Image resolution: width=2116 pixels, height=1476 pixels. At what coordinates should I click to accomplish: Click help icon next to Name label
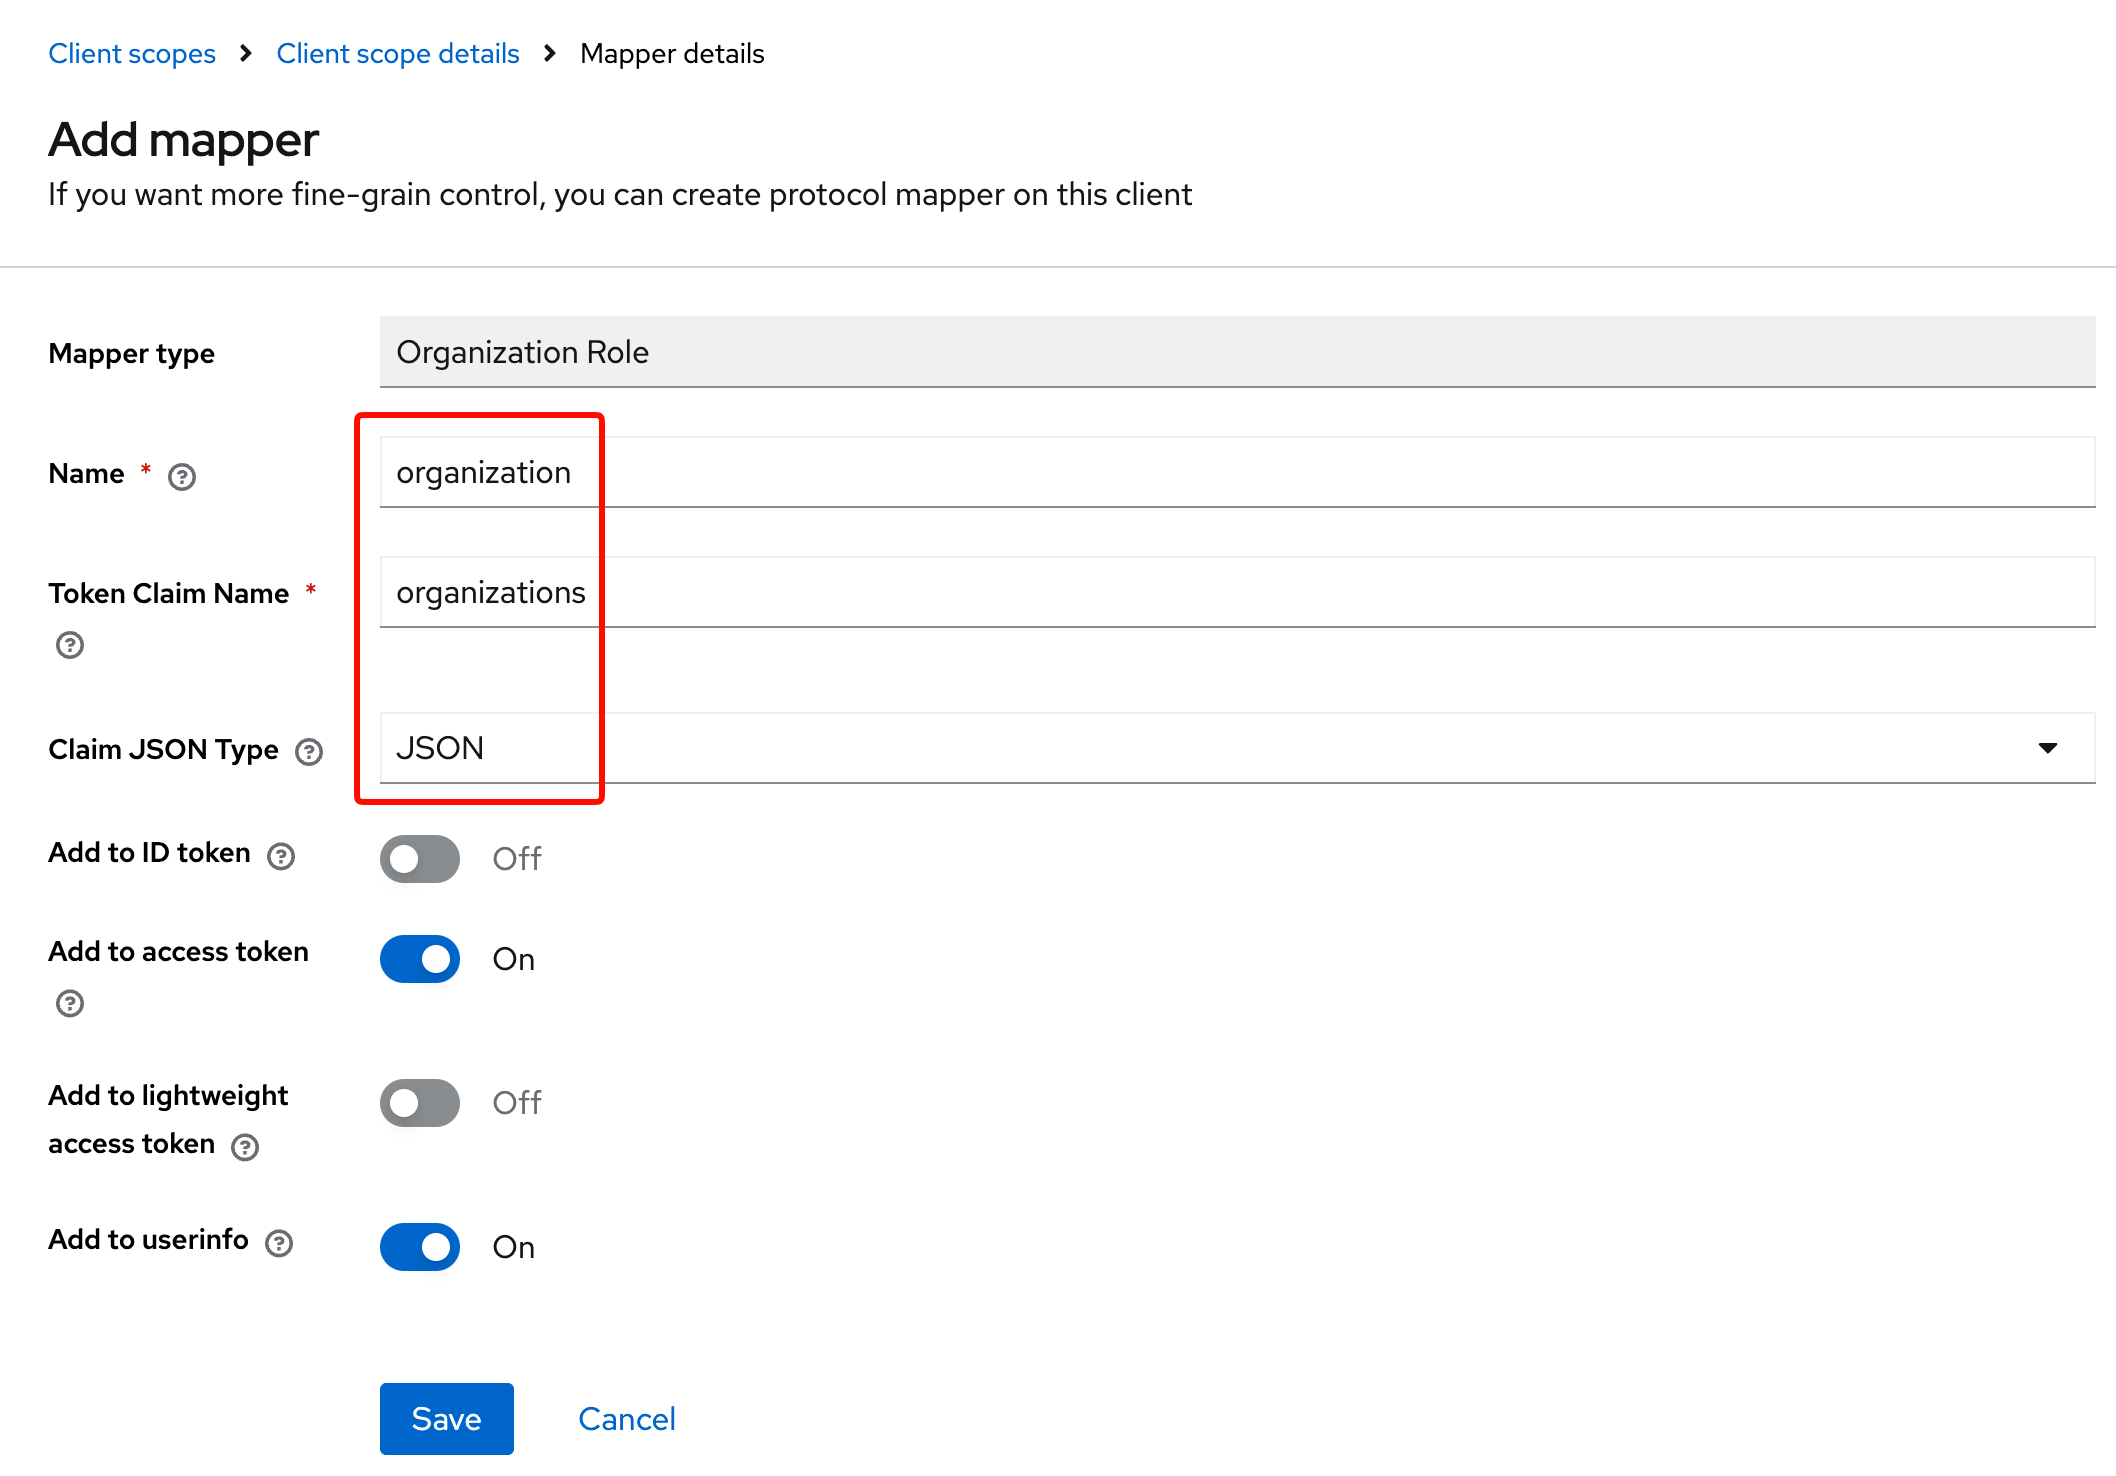[x=182, y=477]
